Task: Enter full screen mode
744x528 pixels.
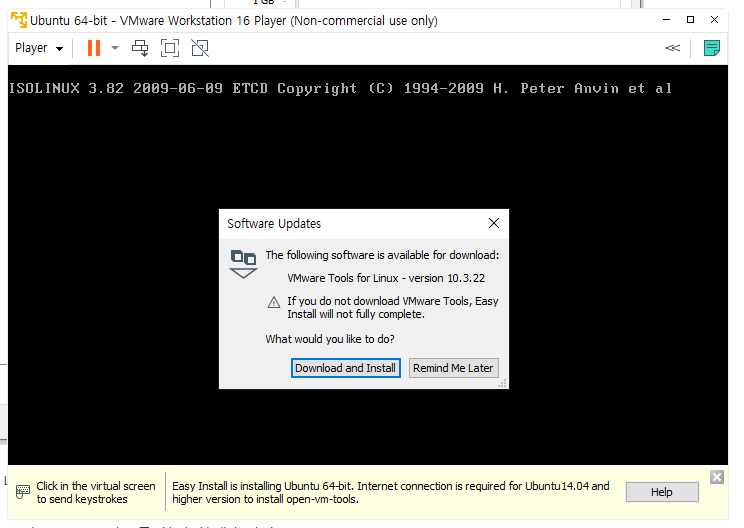Action: 170,48
